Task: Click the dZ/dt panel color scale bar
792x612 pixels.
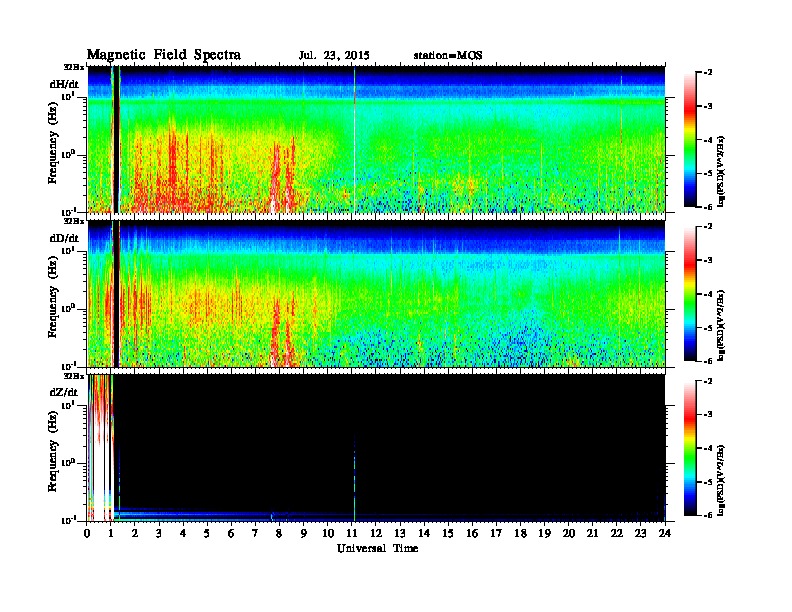Action: click(689, 448)
